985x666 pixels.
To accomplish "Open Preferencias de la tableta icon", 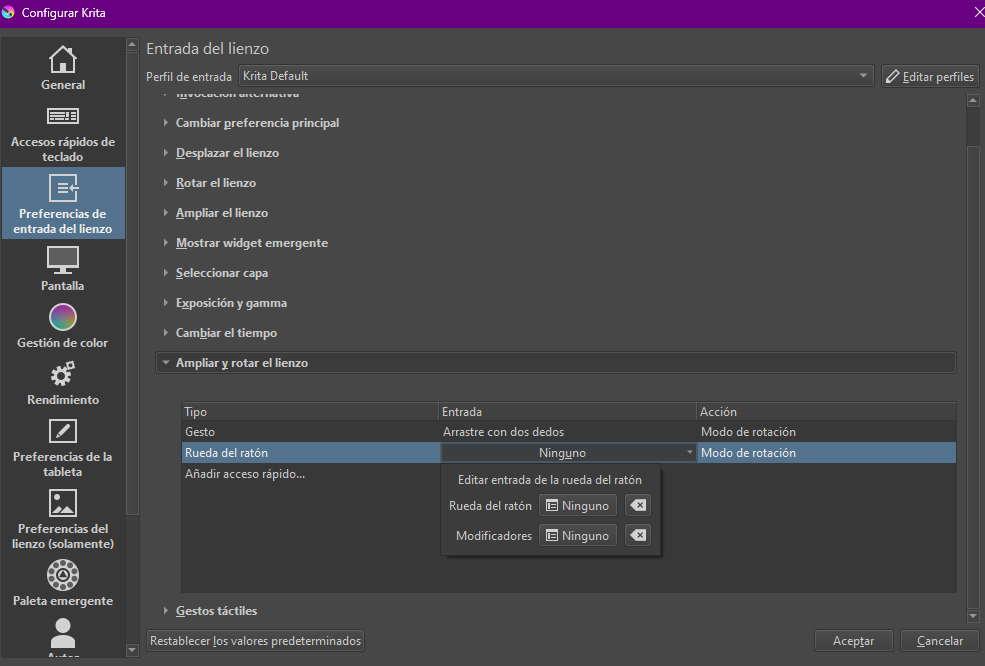I will pos(63,431).
